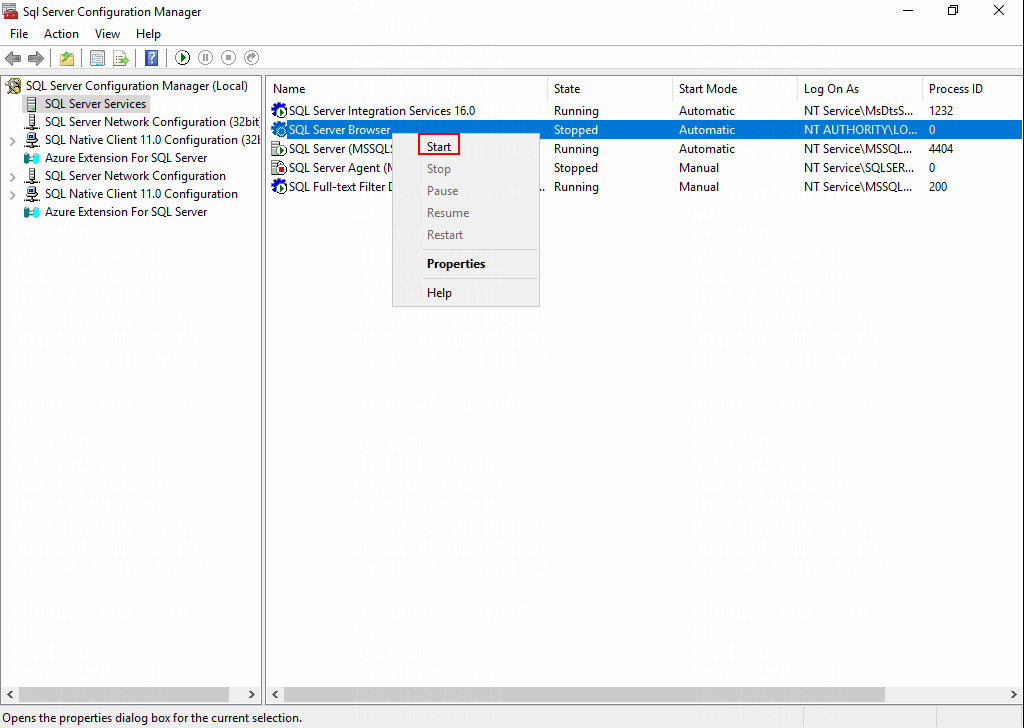This screenshot has height=728, width=1024.
Task: Click the "NT Service\SQLSER..." log on cell
Action: coord(859,168)
